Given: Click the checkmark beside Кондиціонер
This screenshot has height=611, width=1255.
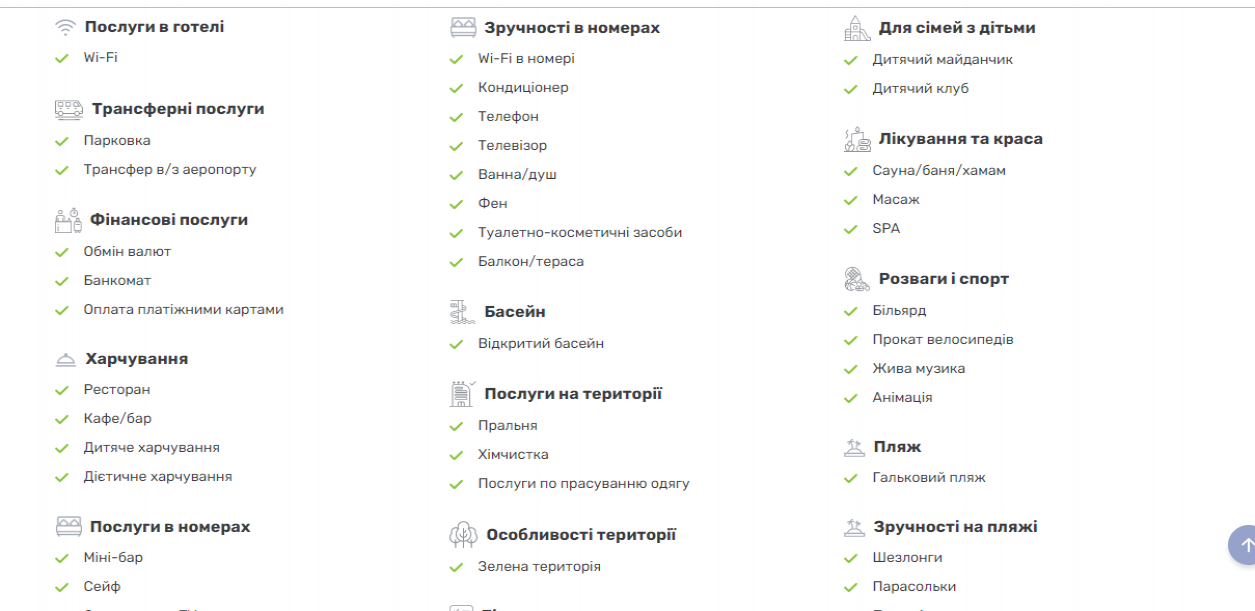Looking at the screenshot, I should tap(456, 88).
